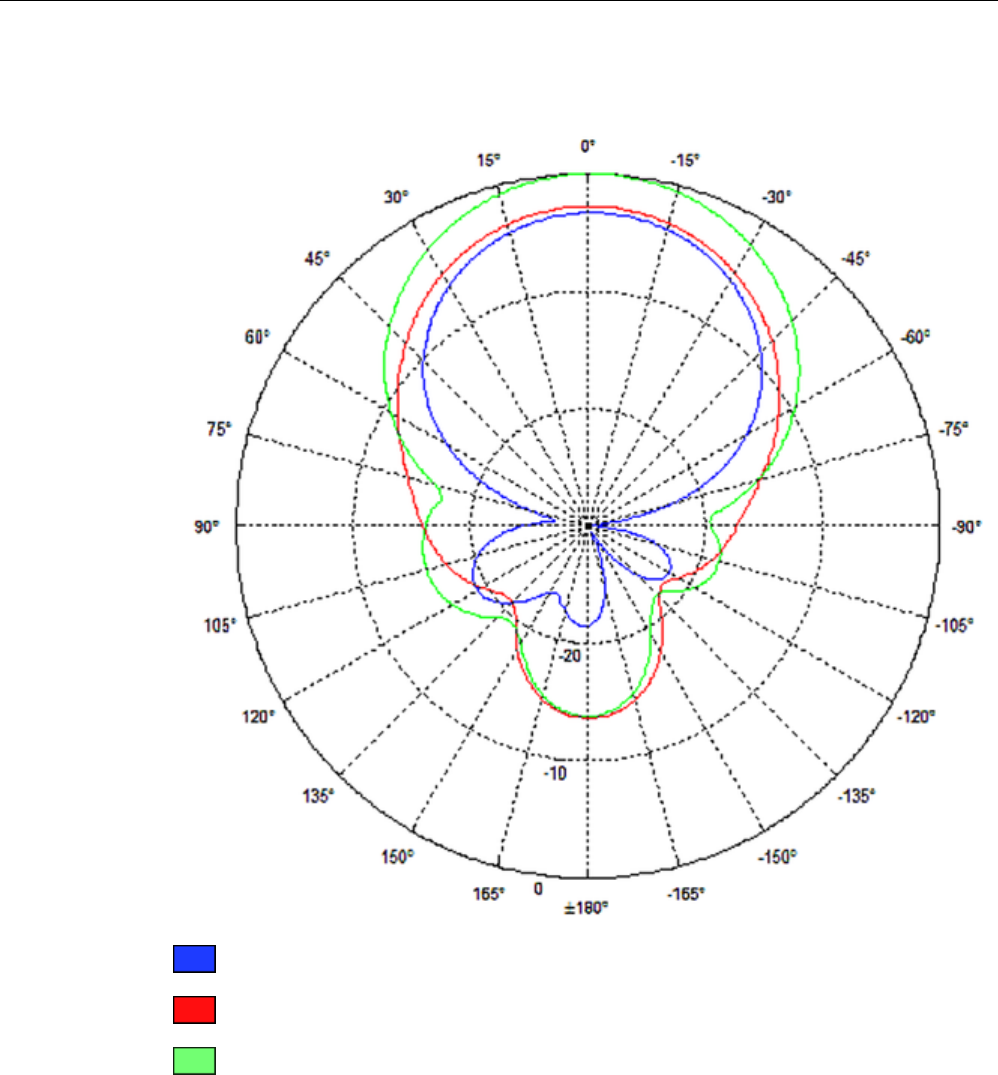Click the 45° angle label
The height and width of the screenshot is (1075, 998).
(317, 258)
